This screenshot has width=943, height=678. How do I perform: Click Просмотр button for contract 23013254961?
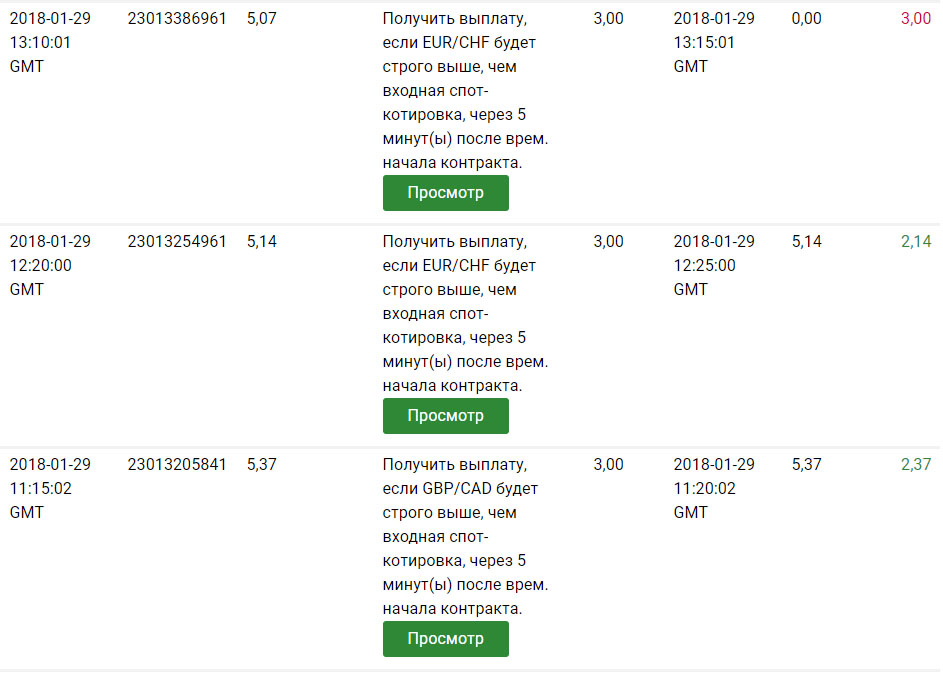click(445, 416)
